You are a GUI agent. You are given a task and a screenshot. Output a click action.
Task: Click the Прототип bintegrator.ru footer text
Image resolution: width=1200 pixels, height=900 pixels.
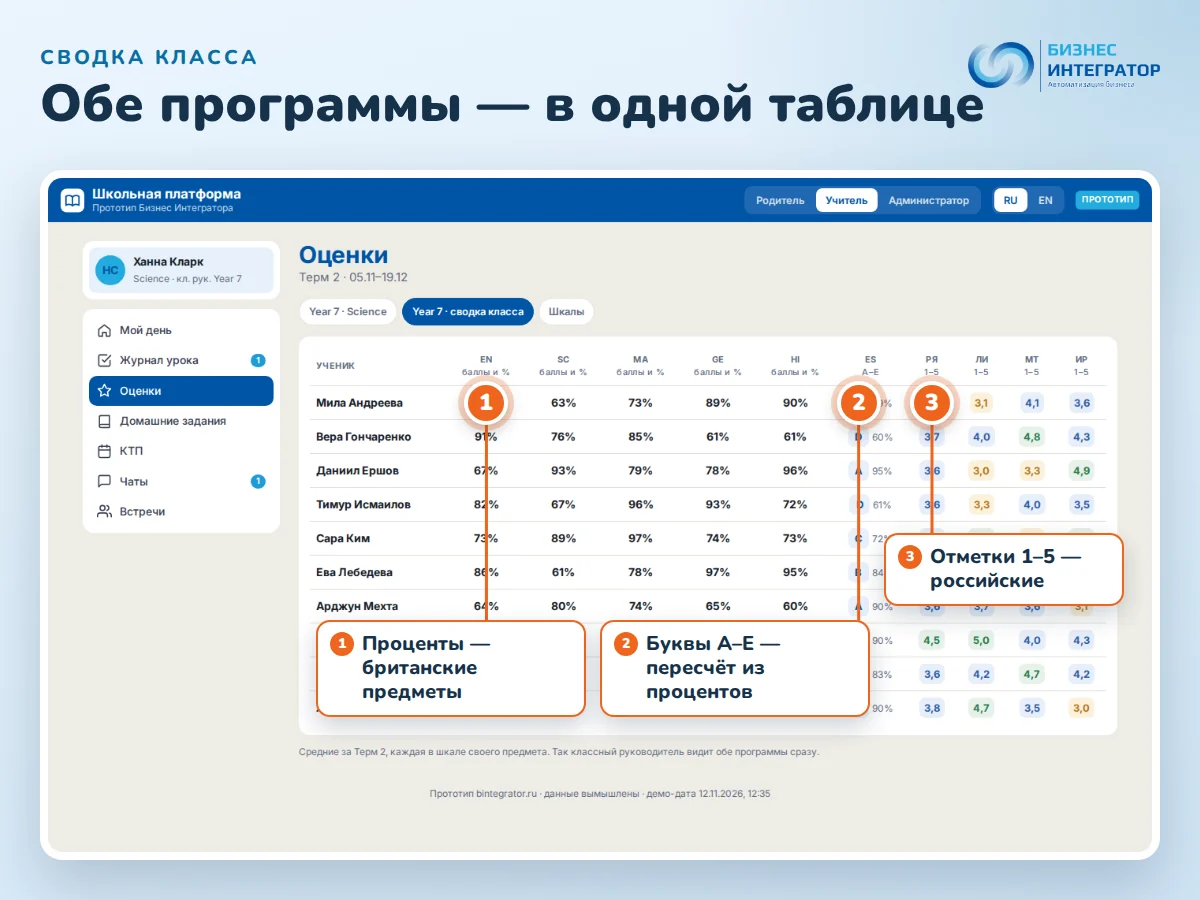click(600, 794)
